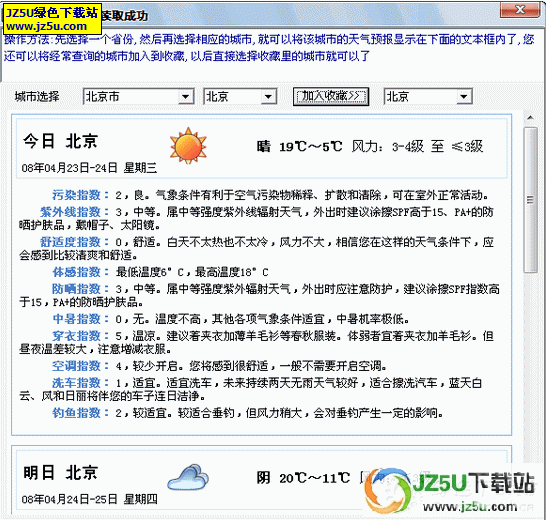Viewport: 546px width, 520px height.
Task: Click the wind text 风力: 3-4级 至 ≤3级
Action: [x=417, y=146]
